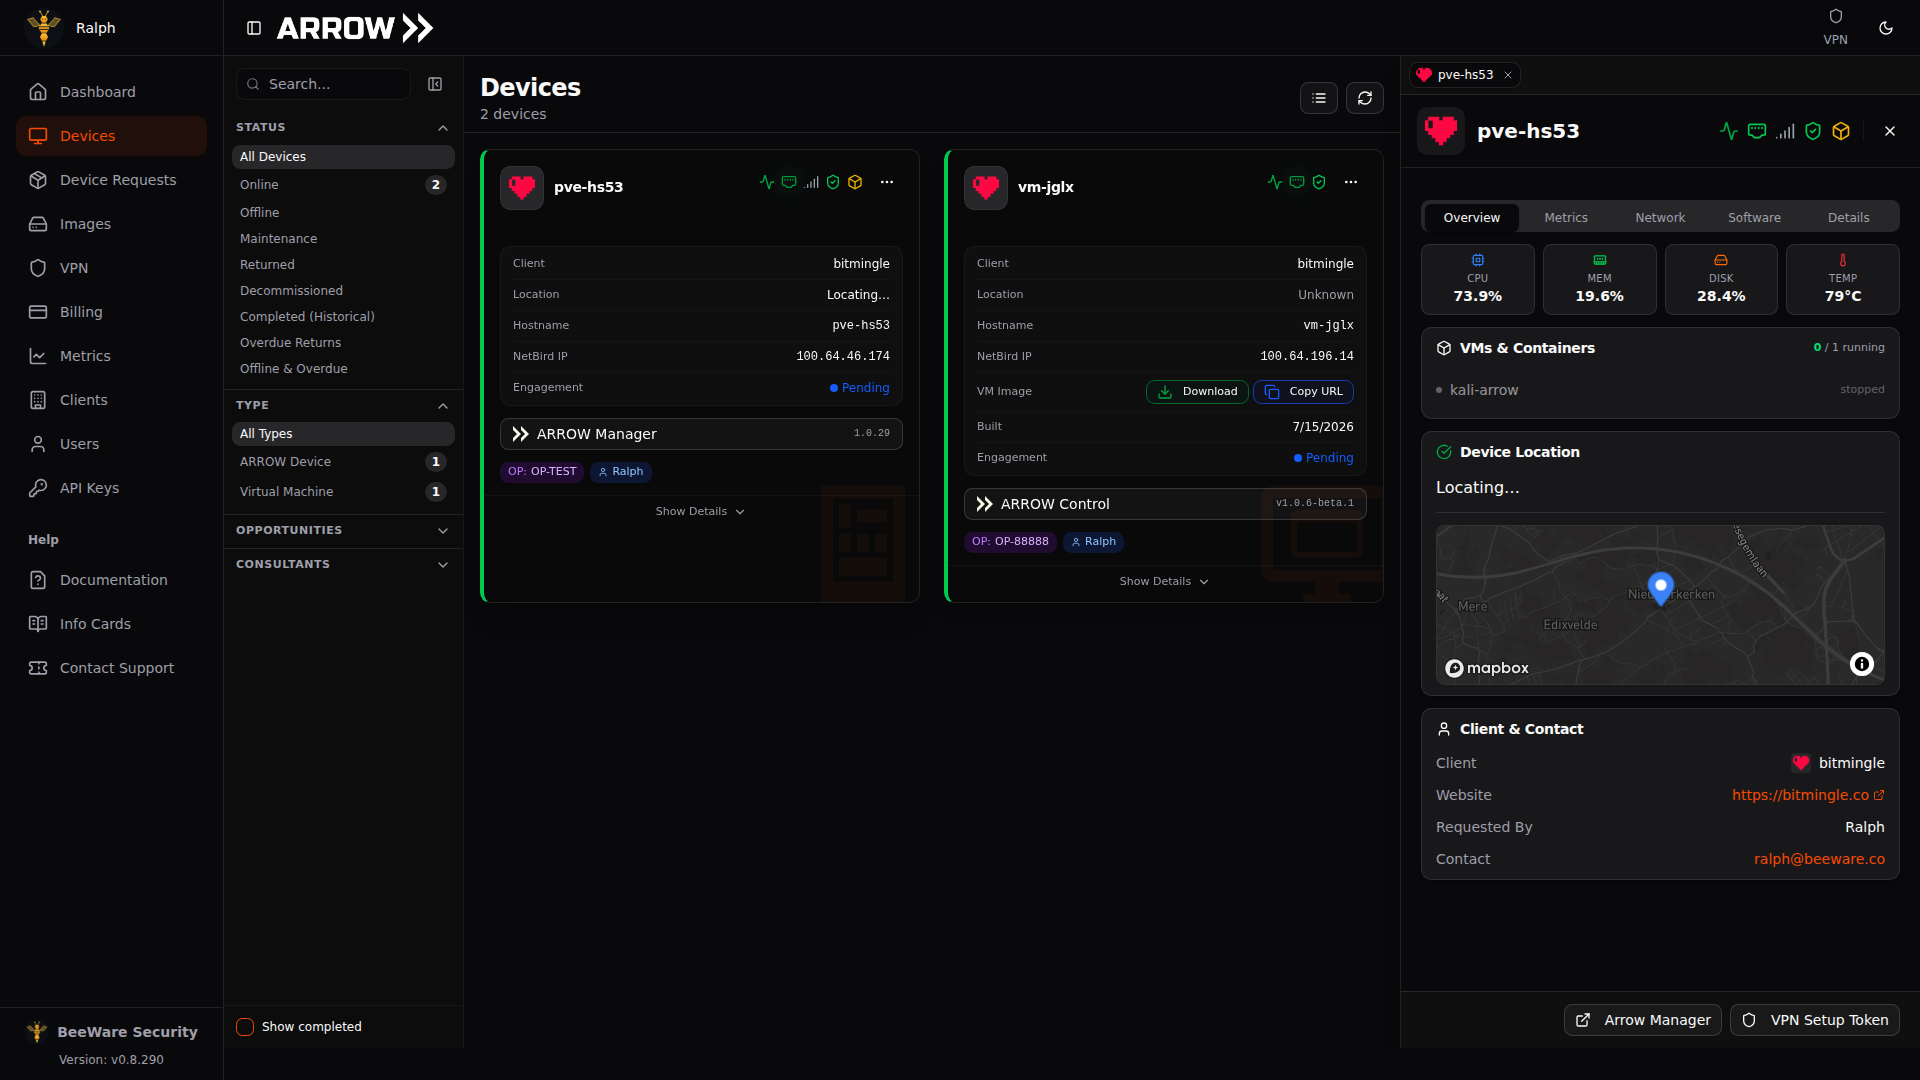Filter by Decommissioned status
Screen dimensions: 1920x1080
pos(343,291)
